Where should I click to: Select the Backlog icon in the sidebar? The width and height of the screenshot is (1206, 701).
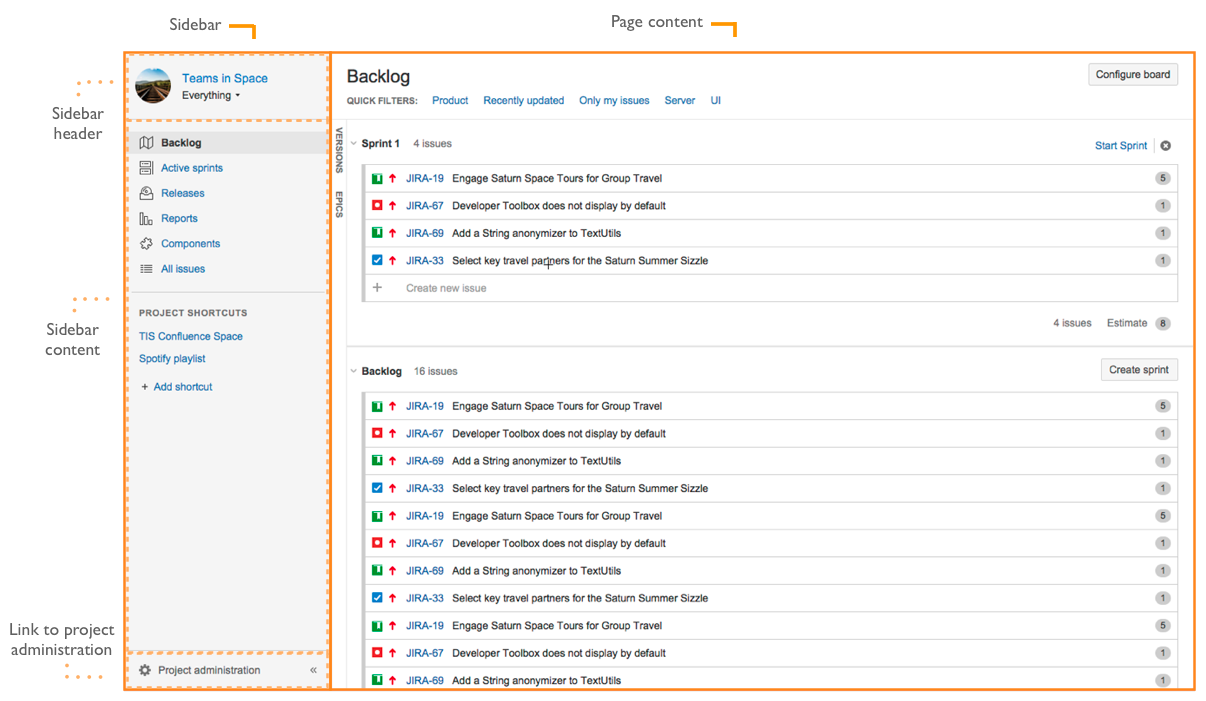(143, 142)
